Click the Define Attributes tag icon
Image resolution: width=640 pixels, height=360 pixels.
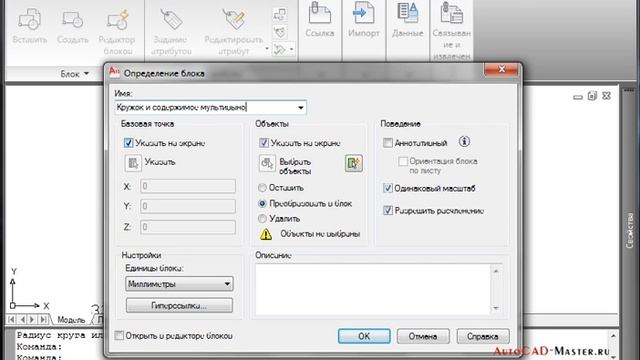tap(171, 19)
